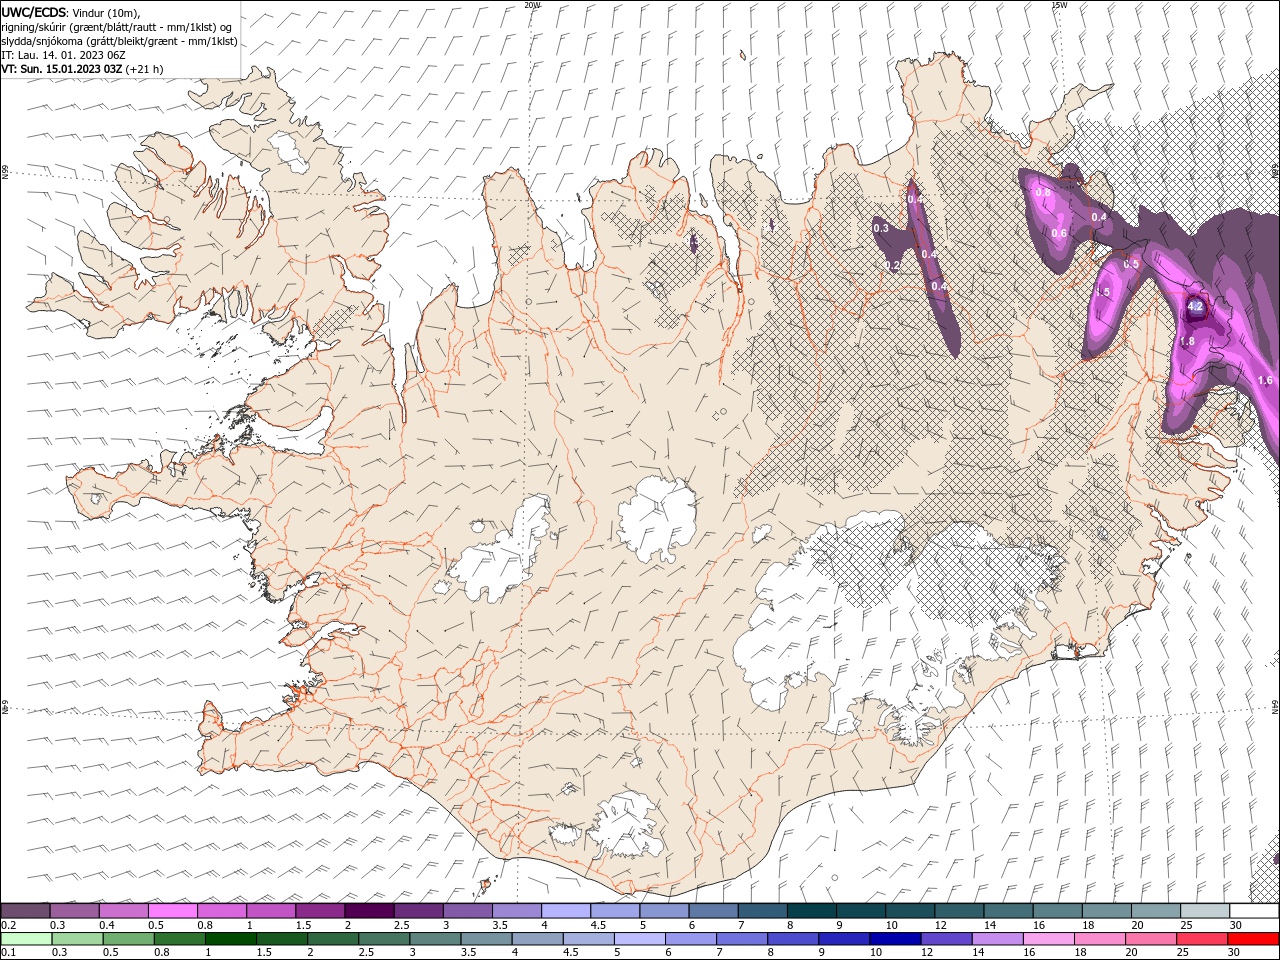
Task: Click the 1.8 precipitation value on the map
Action: (x=1187, y=341)
